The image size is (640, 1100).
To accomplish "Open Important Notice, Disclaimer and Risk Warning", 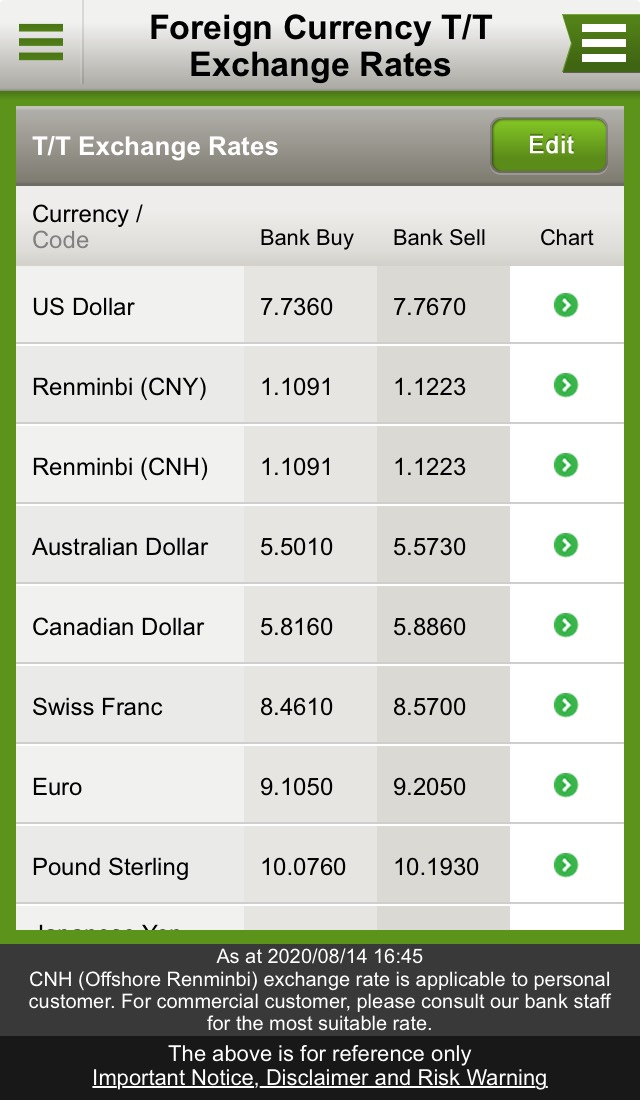I will [x=320, y=1078].
